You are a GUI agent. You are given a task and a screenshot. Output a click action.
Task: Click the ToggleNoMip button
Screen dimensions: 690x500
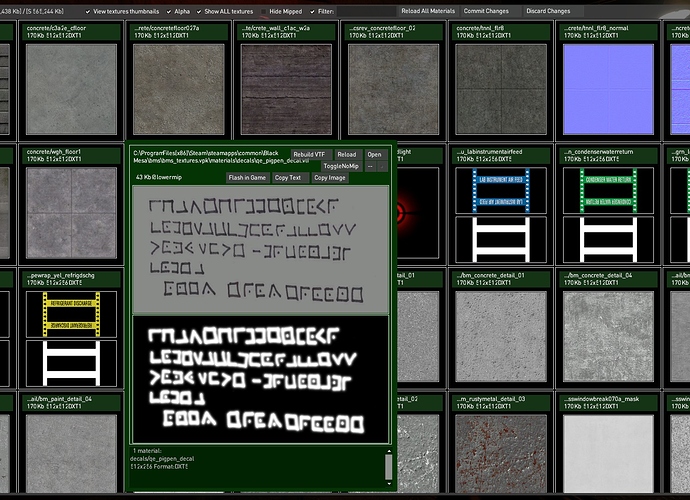coord(340,165)
